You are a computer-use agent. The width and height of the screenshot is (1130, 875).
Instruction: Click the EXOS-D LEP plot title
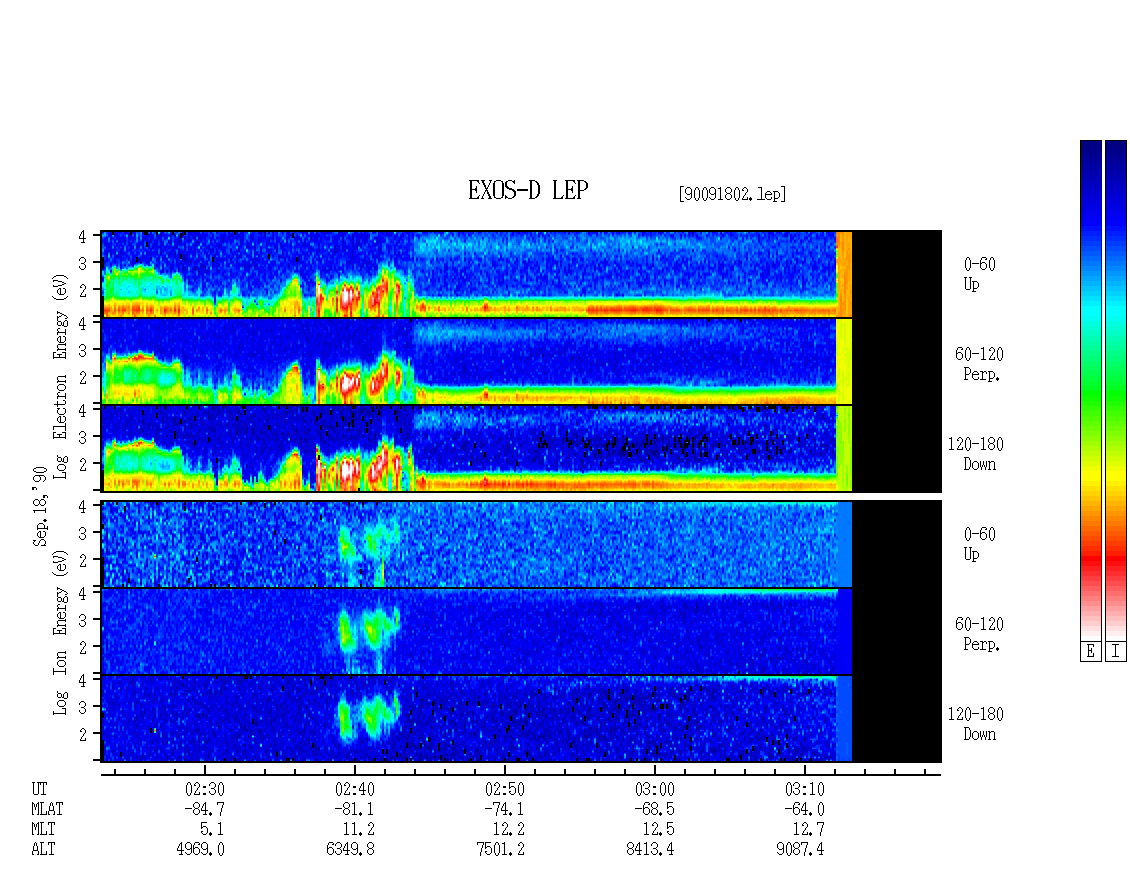point(528,190)
